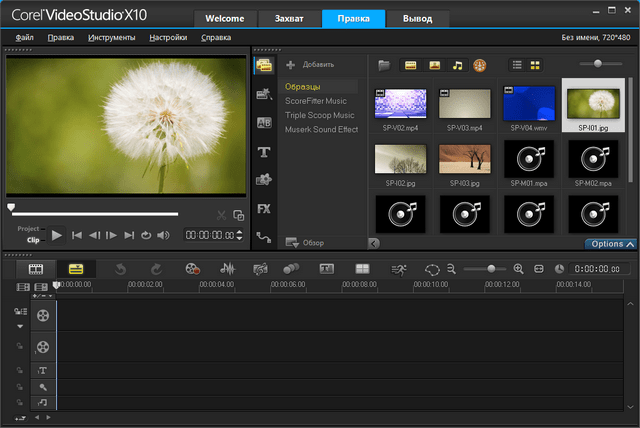This screenshot has height=428, width=640.
Task: Switch to the Захват tab
Action: [x=288, y=19]
